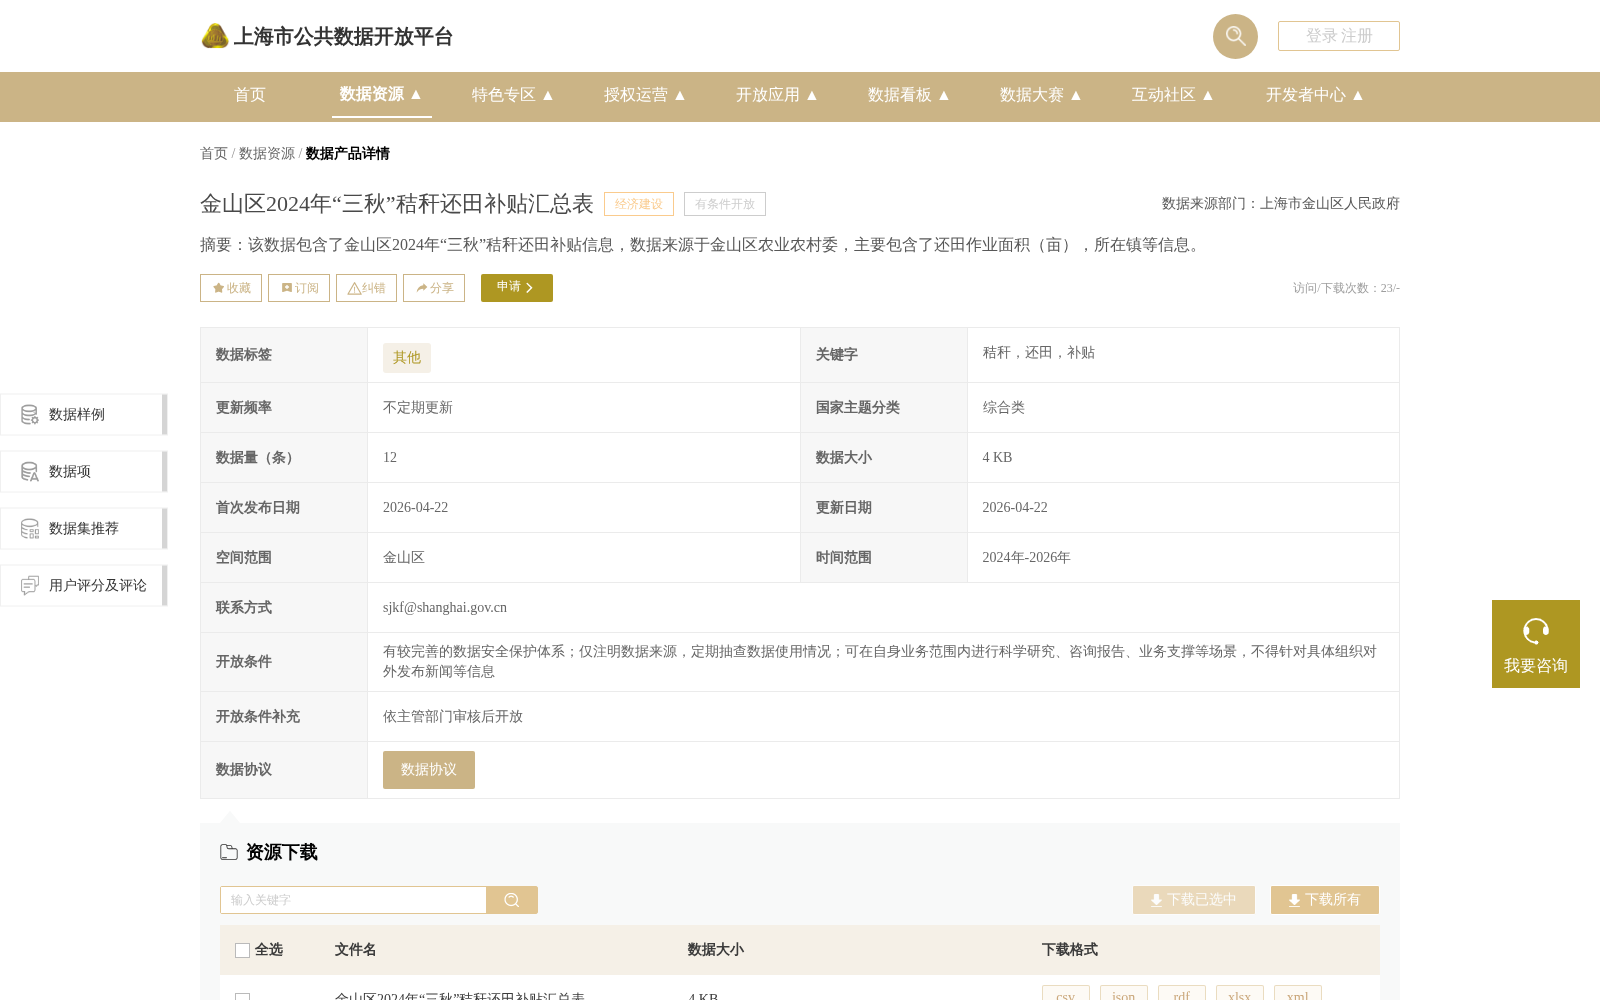Click the 登录 注册 button
Image resolution: width=1600 pixels, height=1000 pixels.
point(1339,36)
